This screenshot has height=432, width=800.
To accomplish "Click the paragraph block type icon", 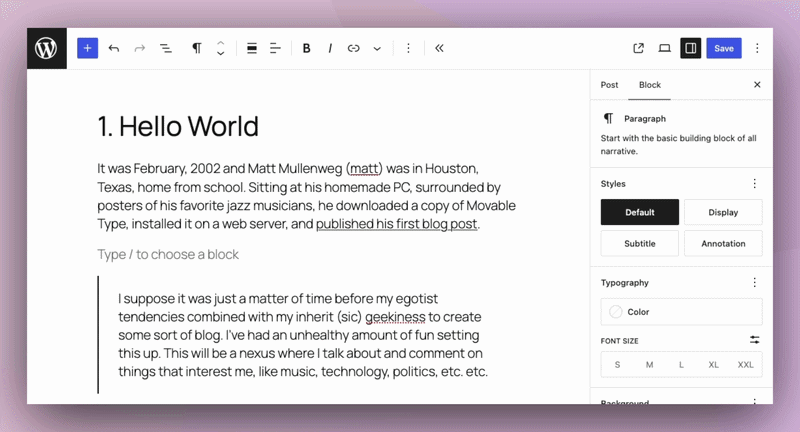I will (196, 48).
